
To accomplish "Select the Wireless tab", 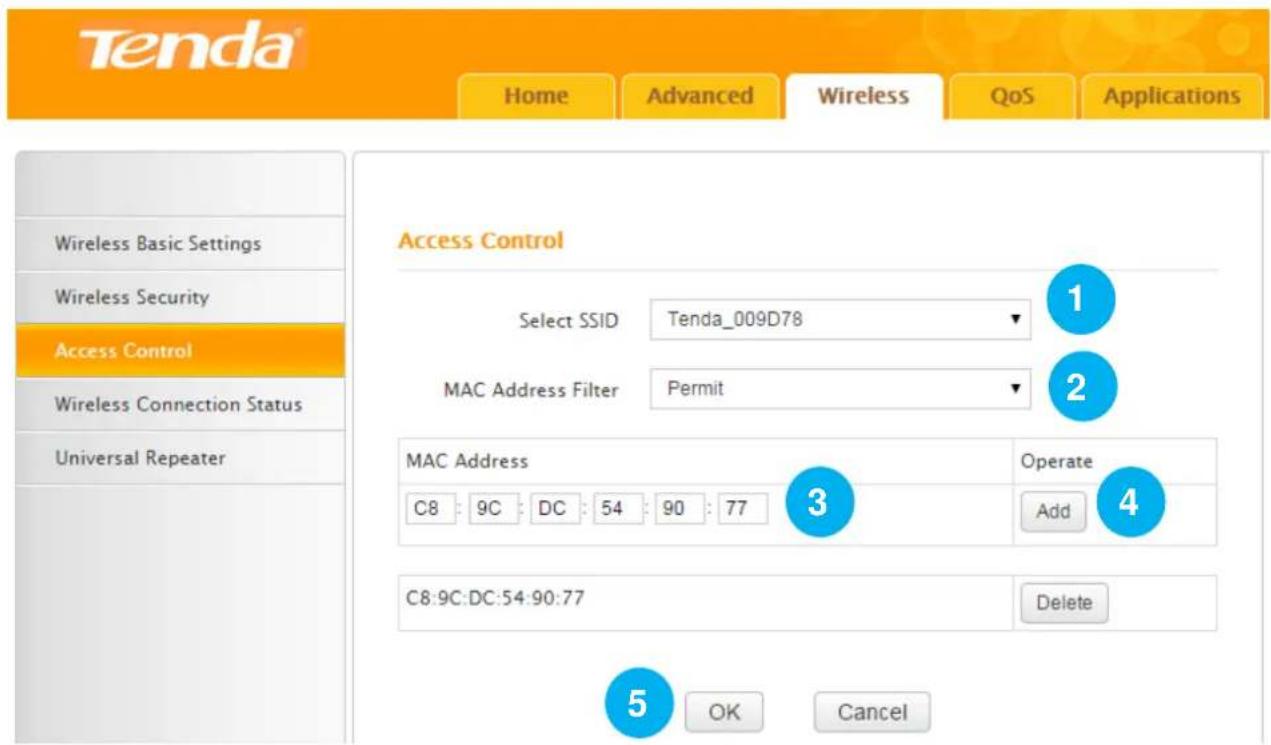I will [863, 96].
